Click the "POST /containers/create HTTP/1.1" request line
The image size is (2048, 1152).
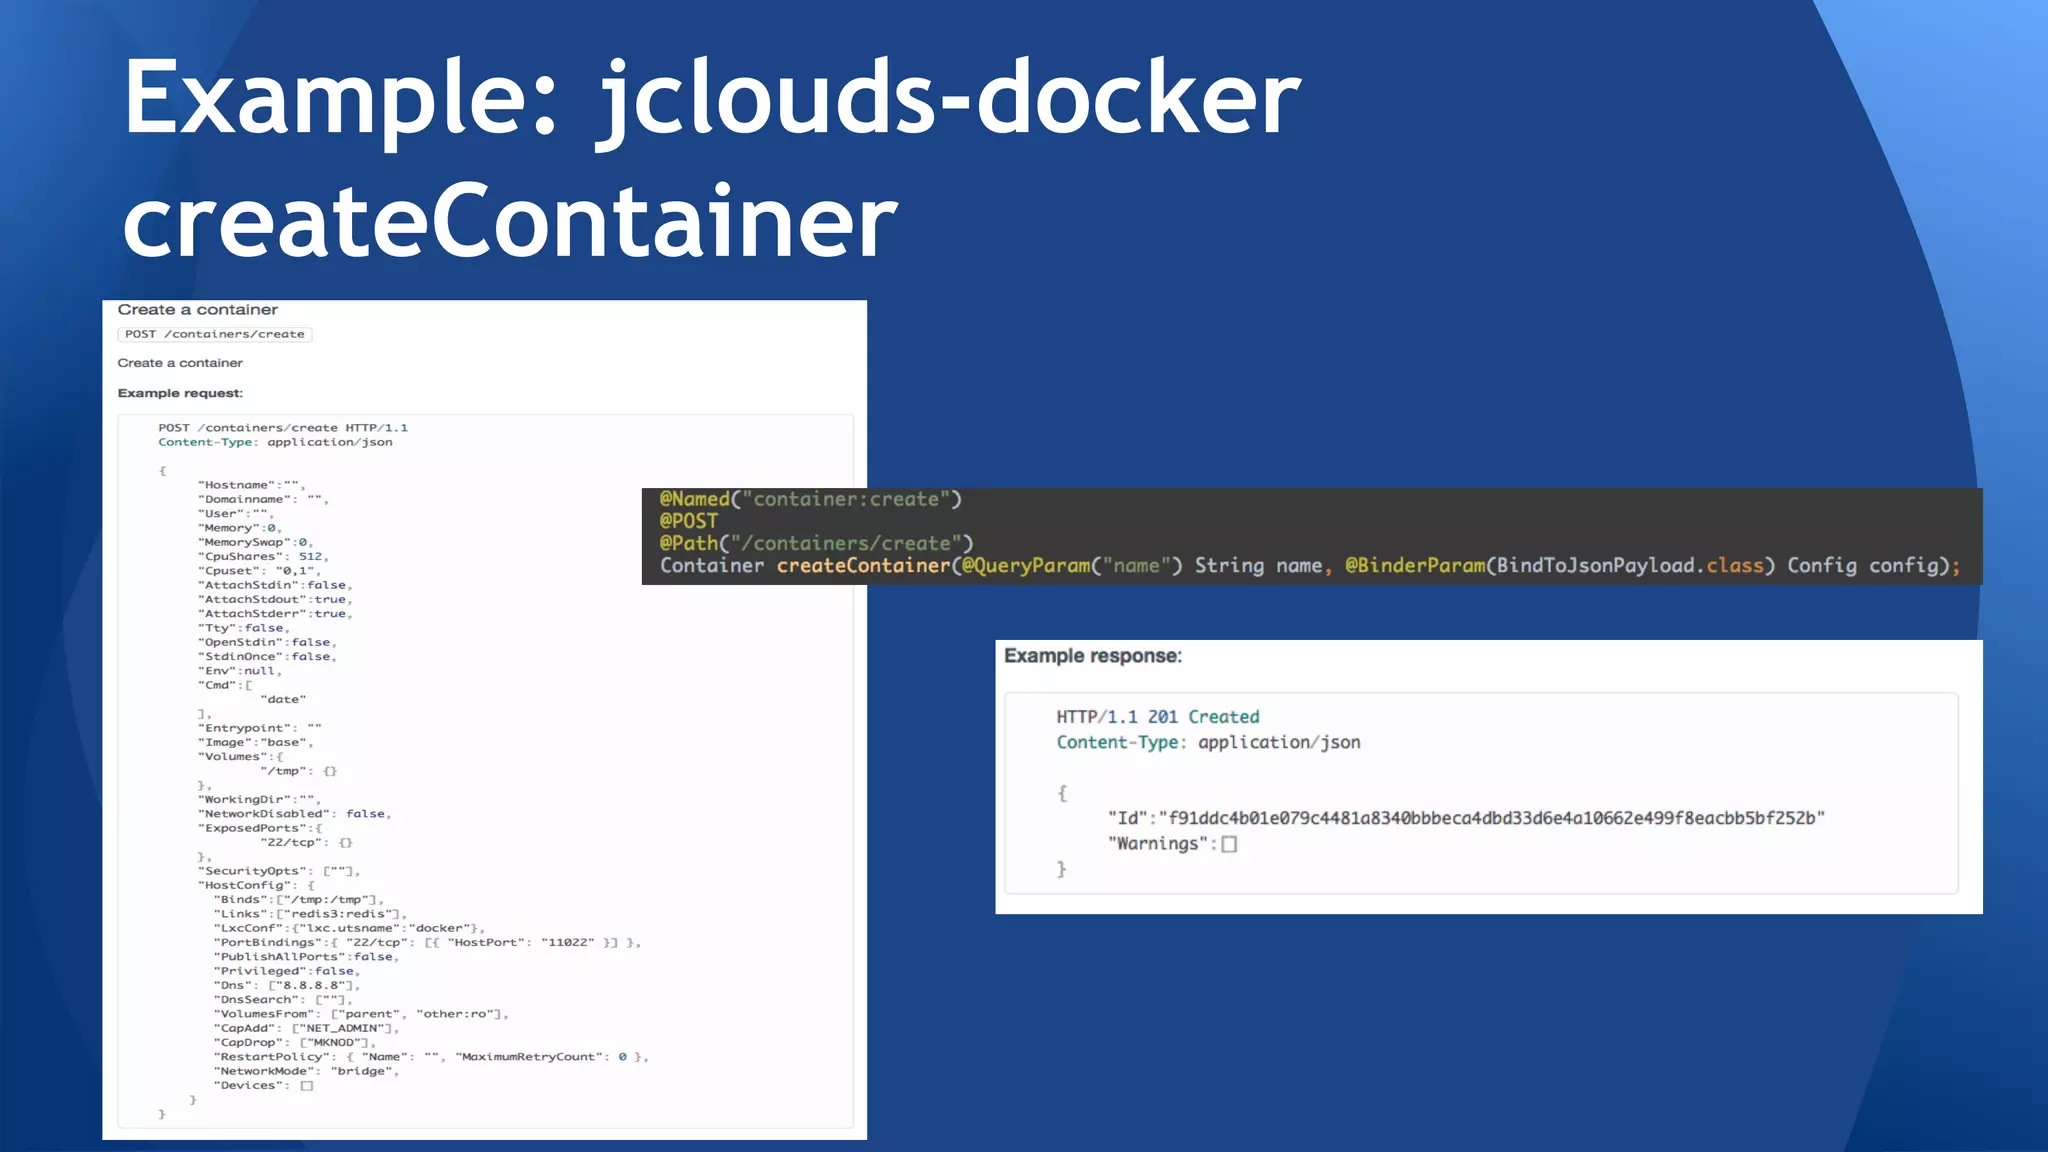(x=283, y=428)
